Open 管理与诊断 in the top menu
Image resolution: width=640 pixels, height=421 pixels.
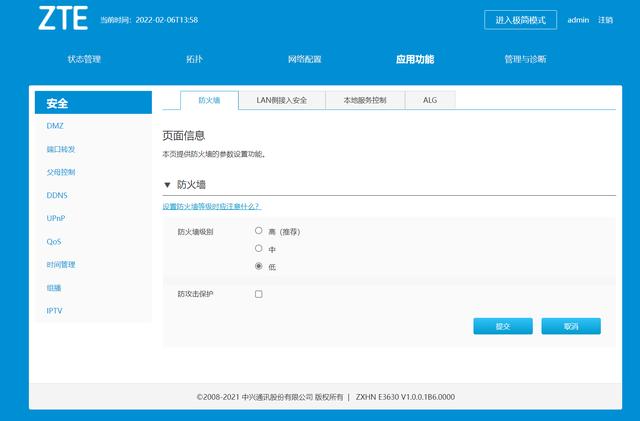(525, 60)
